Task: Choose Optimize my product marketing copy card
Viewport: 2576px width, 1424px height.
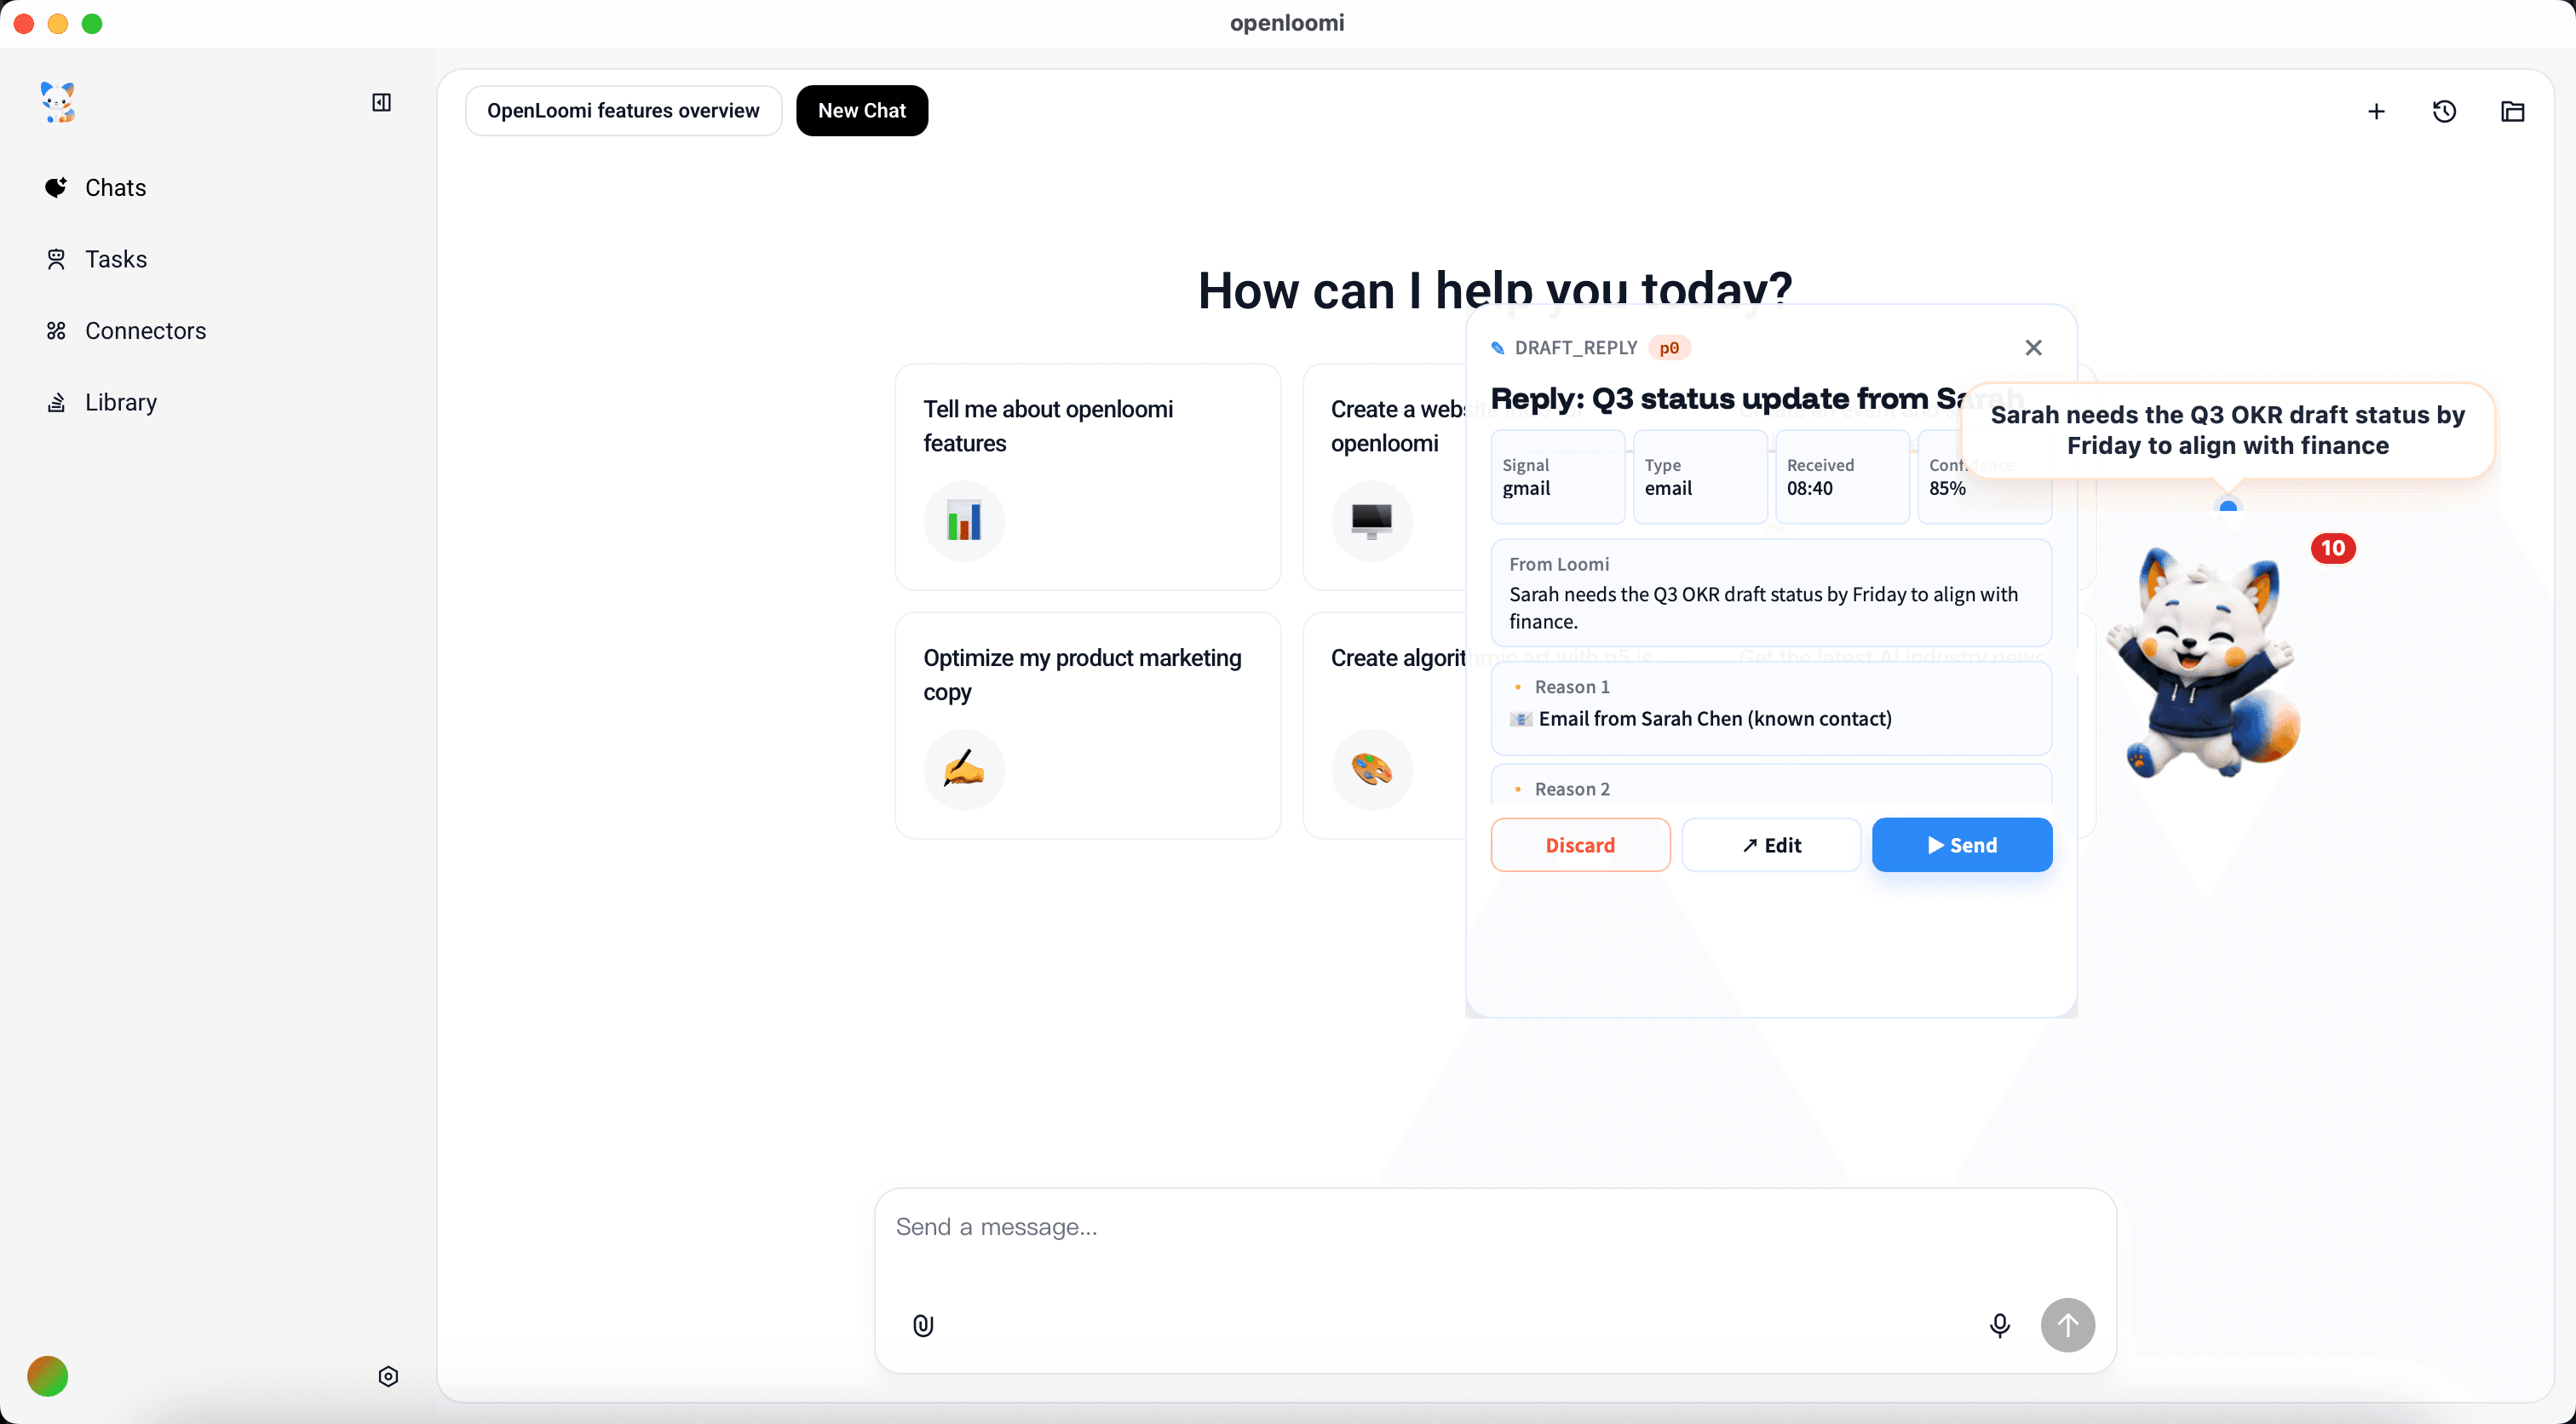Action: [x=1087, y=726]
